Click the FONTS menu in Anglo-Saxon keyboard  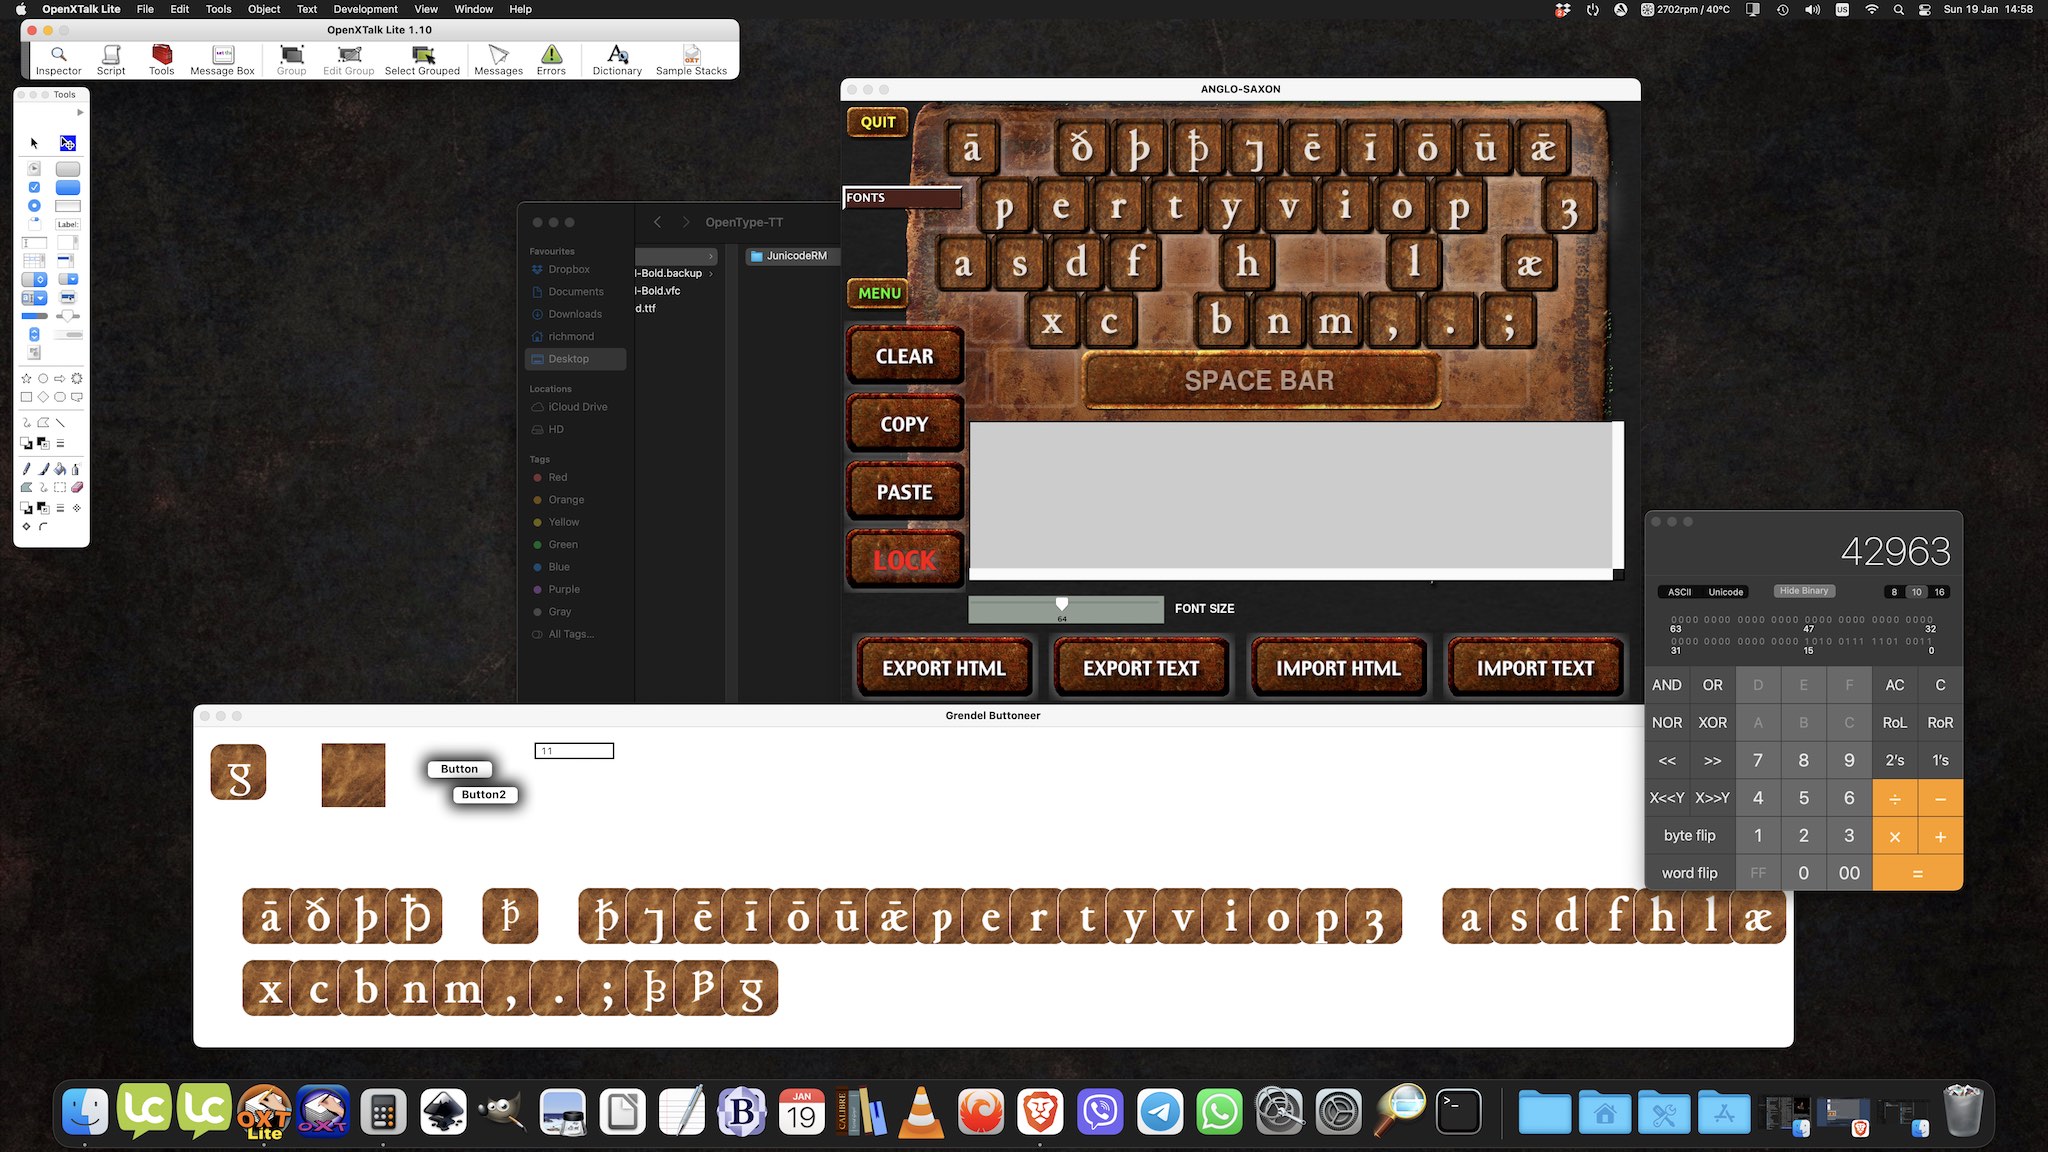900,197
